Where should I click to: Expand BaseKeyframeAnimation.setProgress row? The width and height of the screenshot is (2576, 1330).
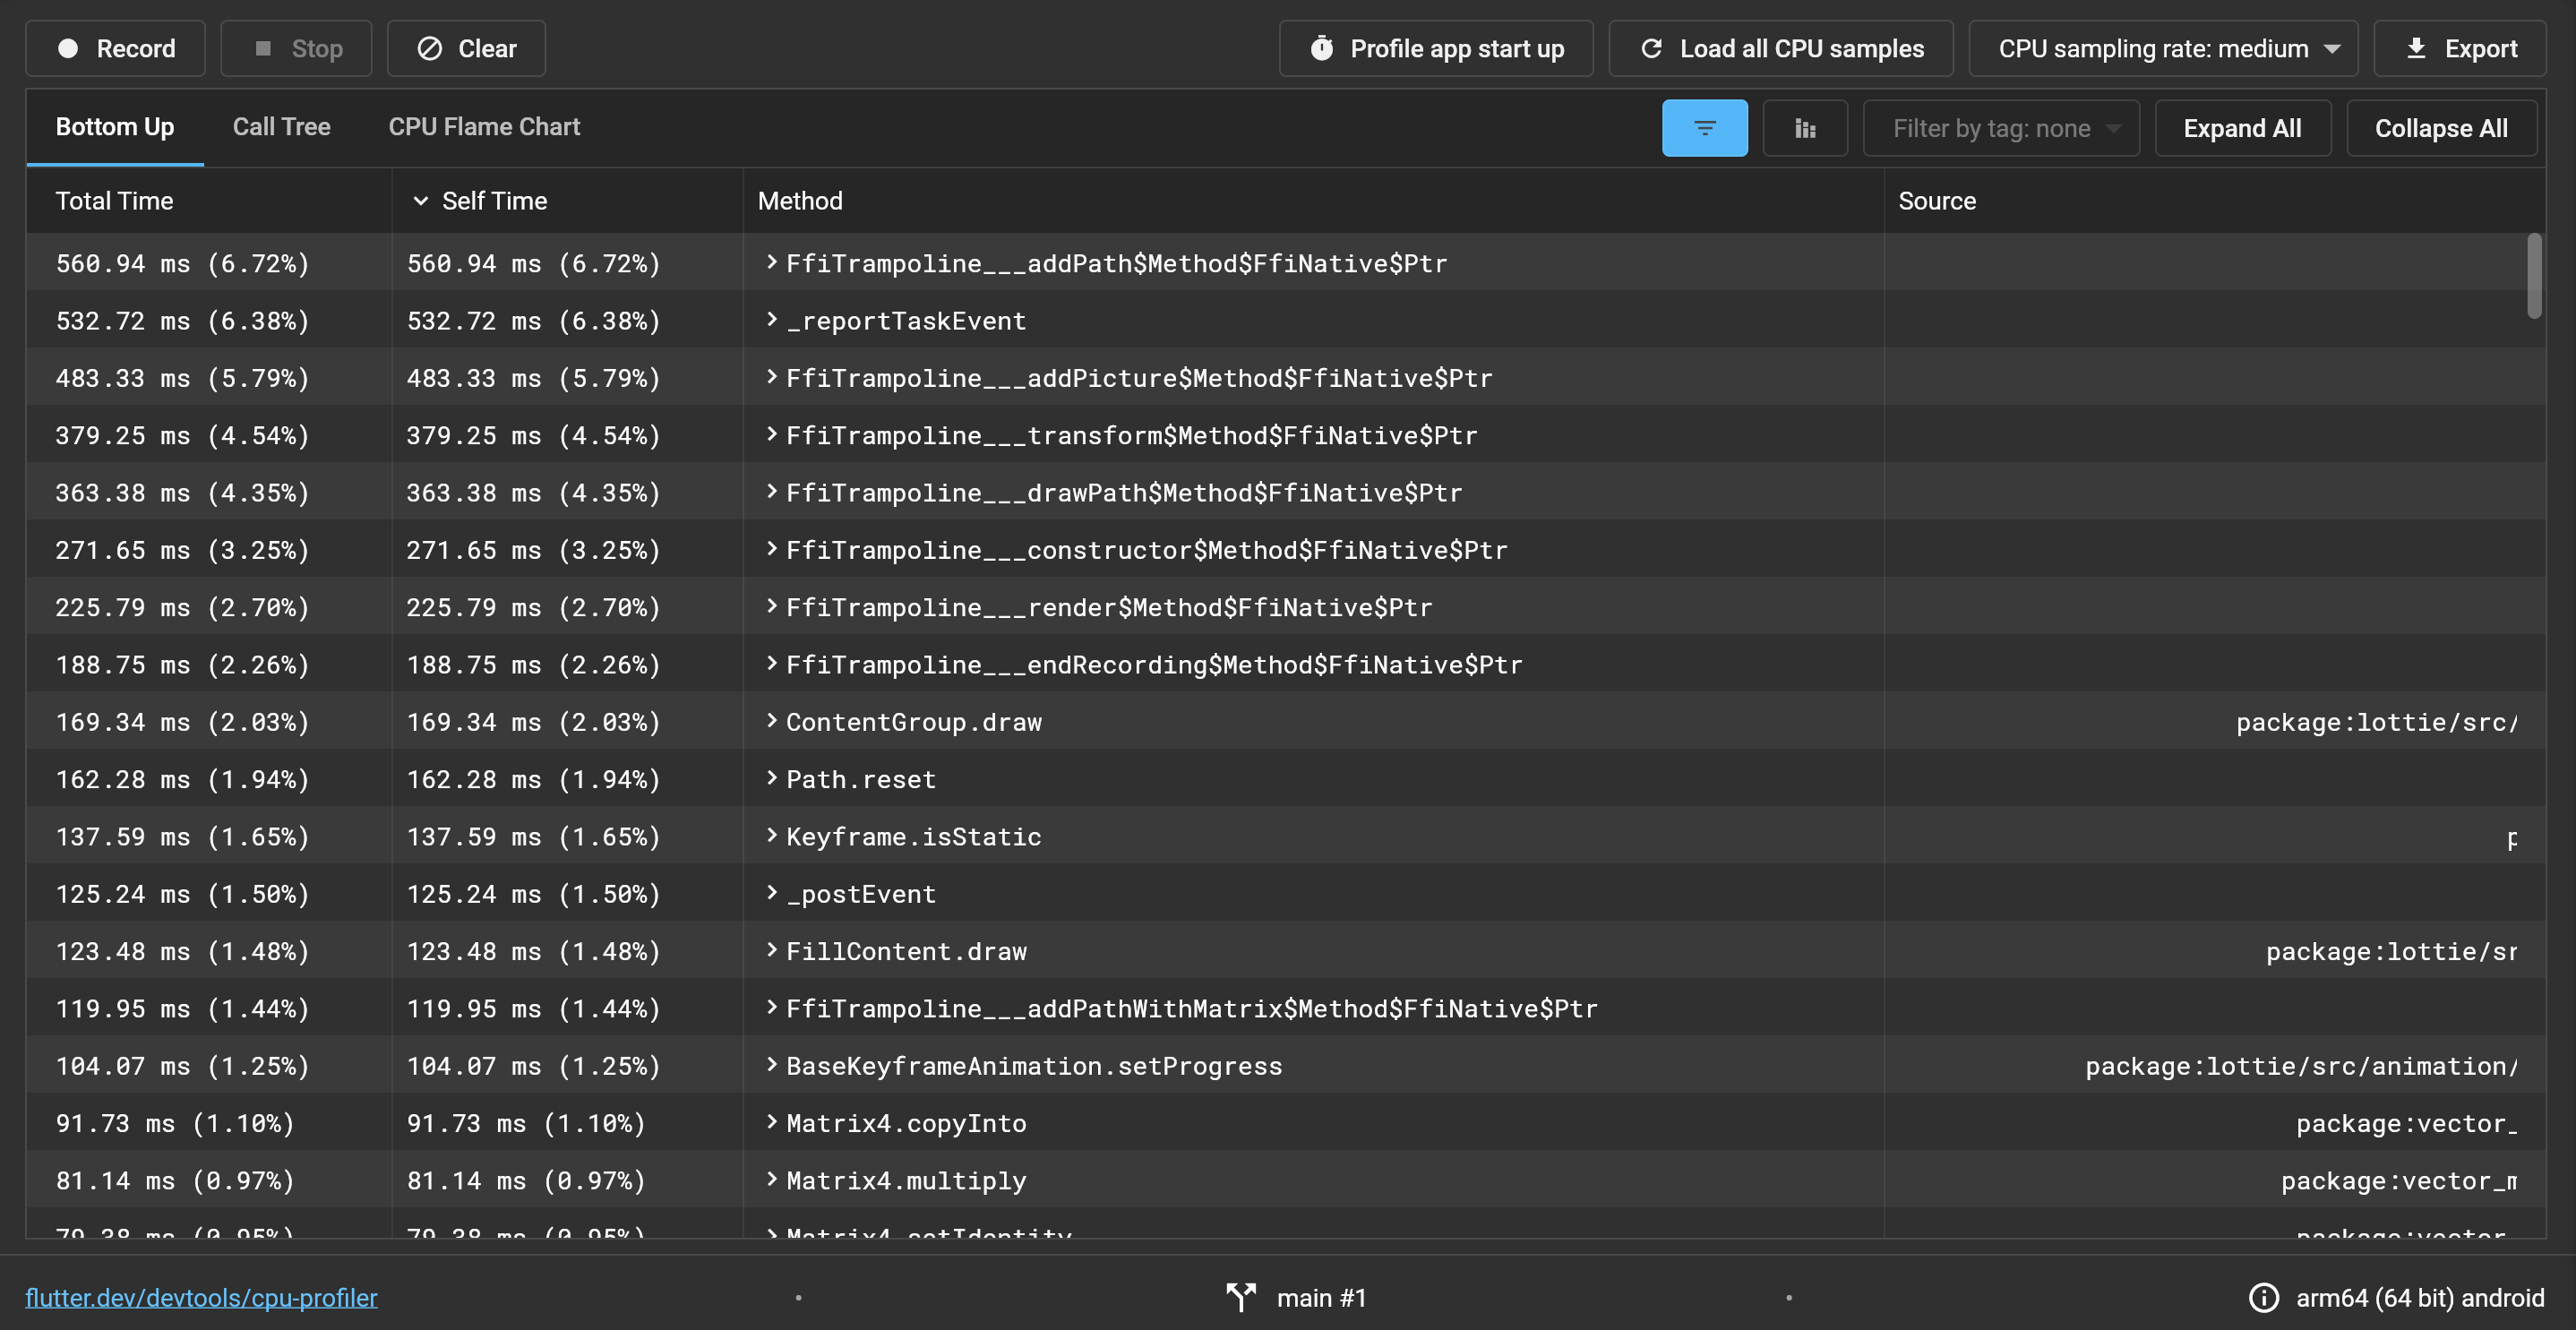coord(772,1064)
